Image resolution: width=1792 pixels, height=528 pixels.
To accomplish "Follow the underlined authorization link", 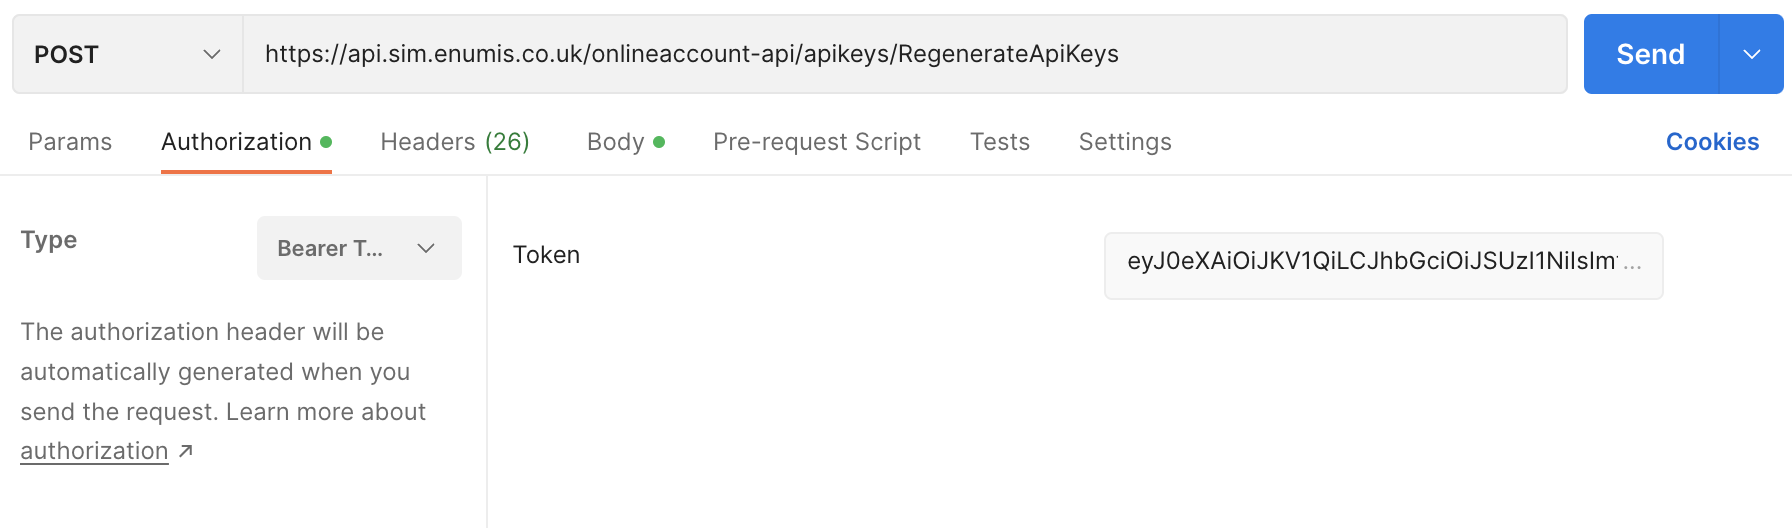I will (94, 451).
